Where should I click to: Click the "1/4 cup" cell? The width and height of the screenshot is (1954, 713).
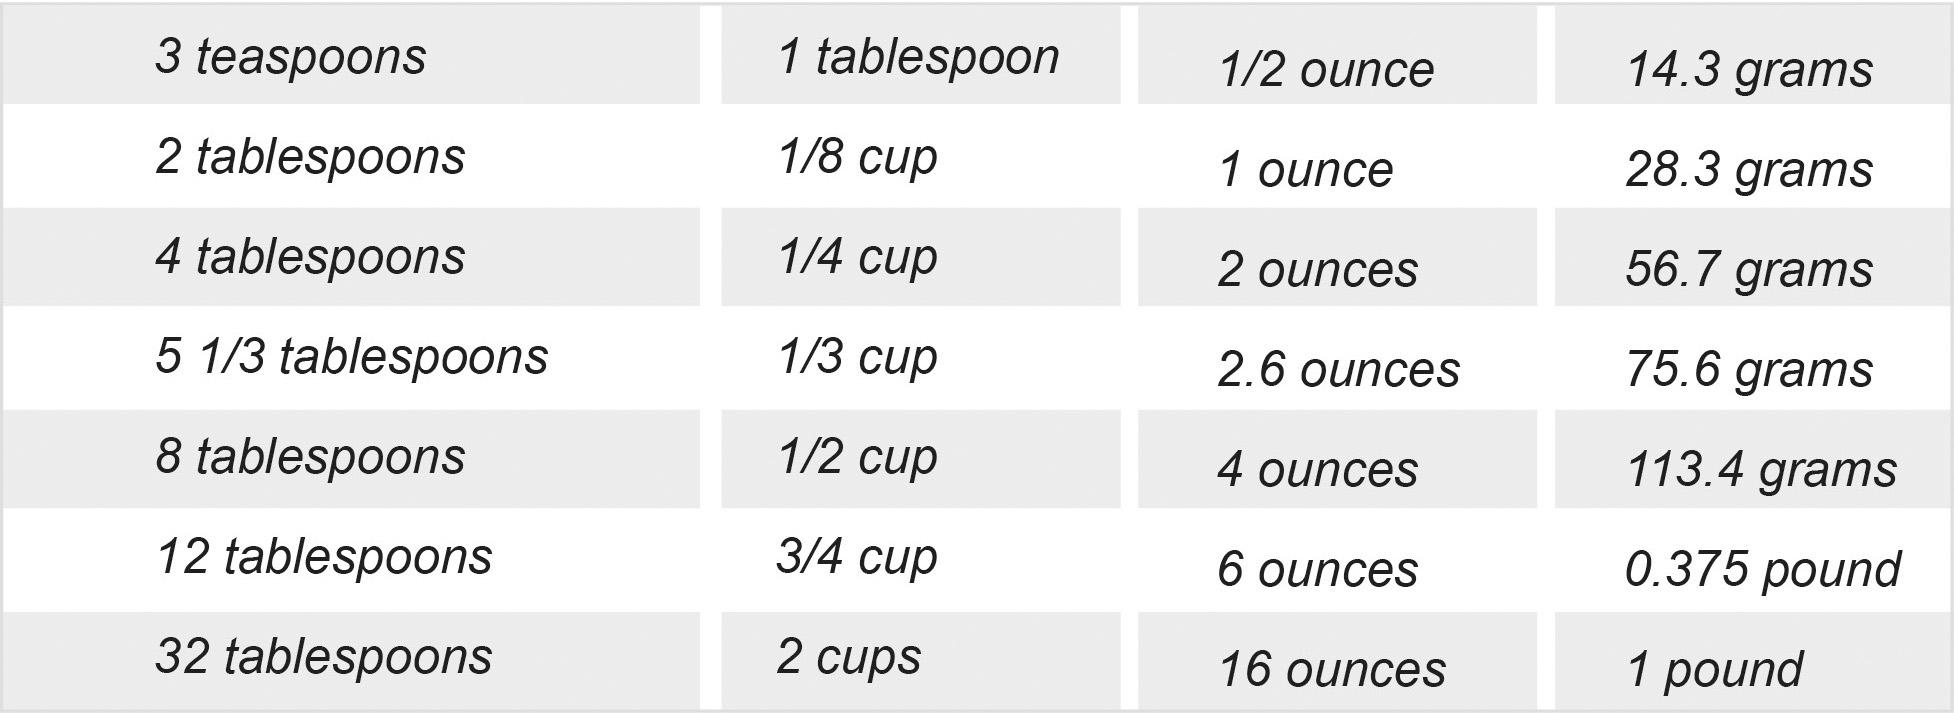[857, 257]
